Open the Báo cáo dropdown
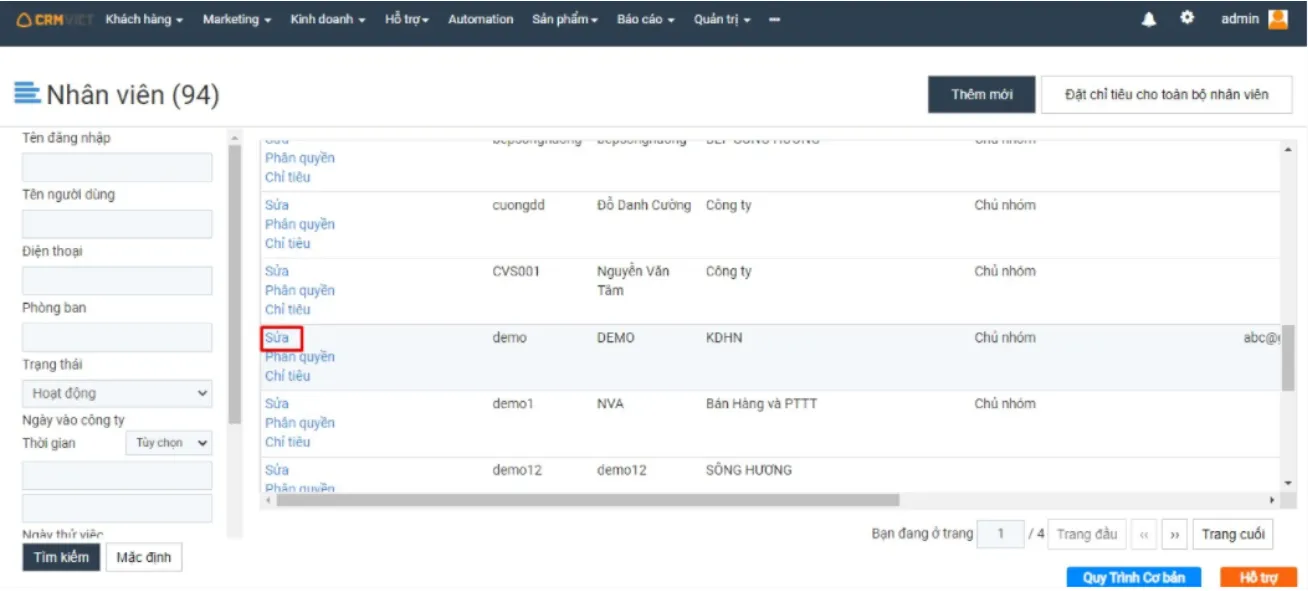 click(646, 19)
